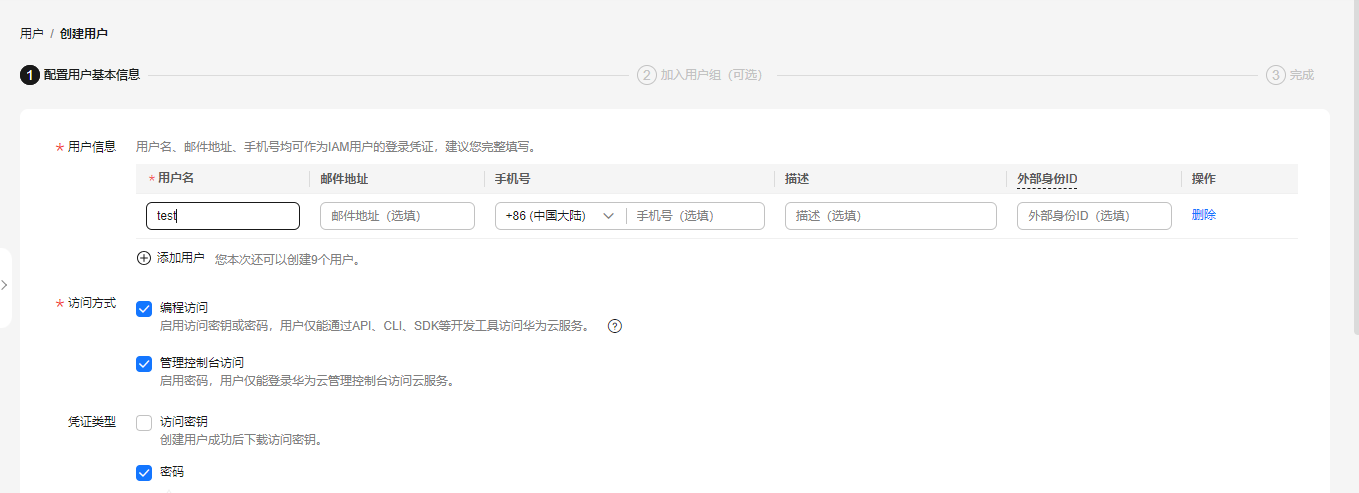Click step 1 circle icon 配置用户基本信息
The height and width of the screenshot is (493, 1359).
pyautogui.click(x=29, y=75)
